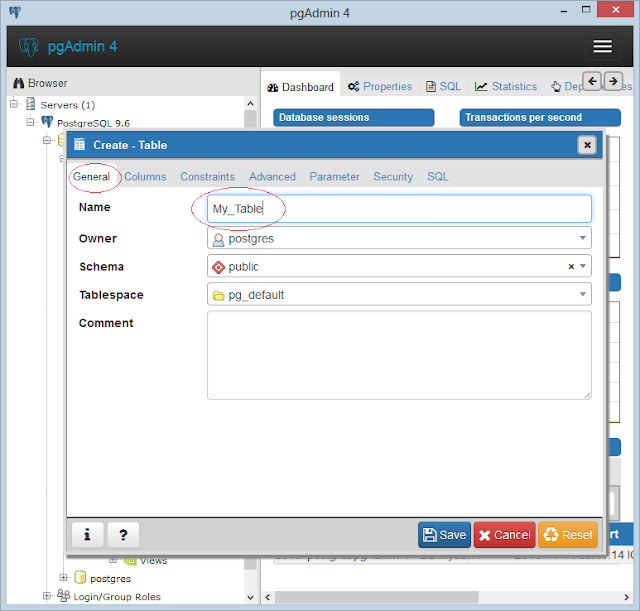Select Login/Group Roles tree item

pos(117,596)
